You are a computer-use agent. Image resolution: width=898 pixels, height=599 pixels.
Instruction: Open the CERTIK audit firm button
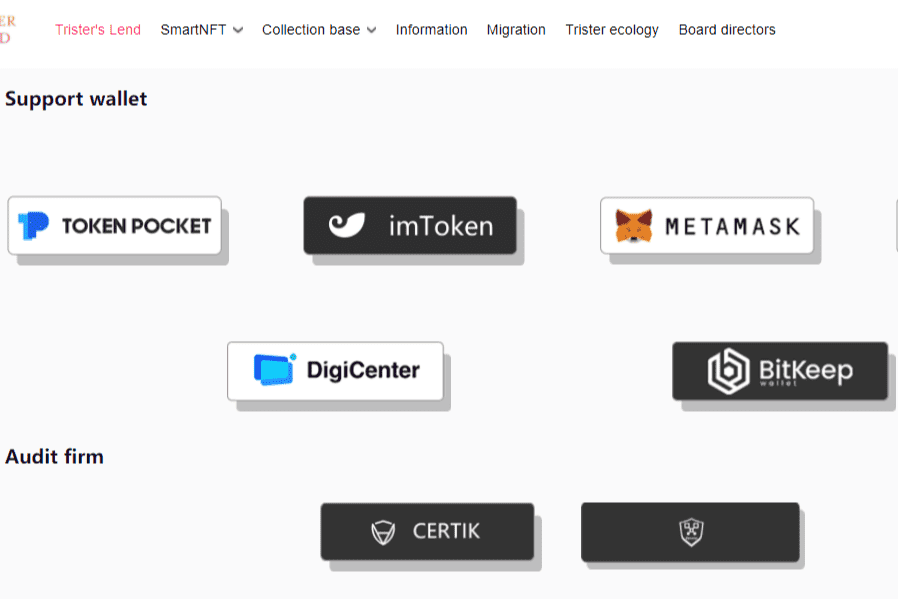click(427, 531)
